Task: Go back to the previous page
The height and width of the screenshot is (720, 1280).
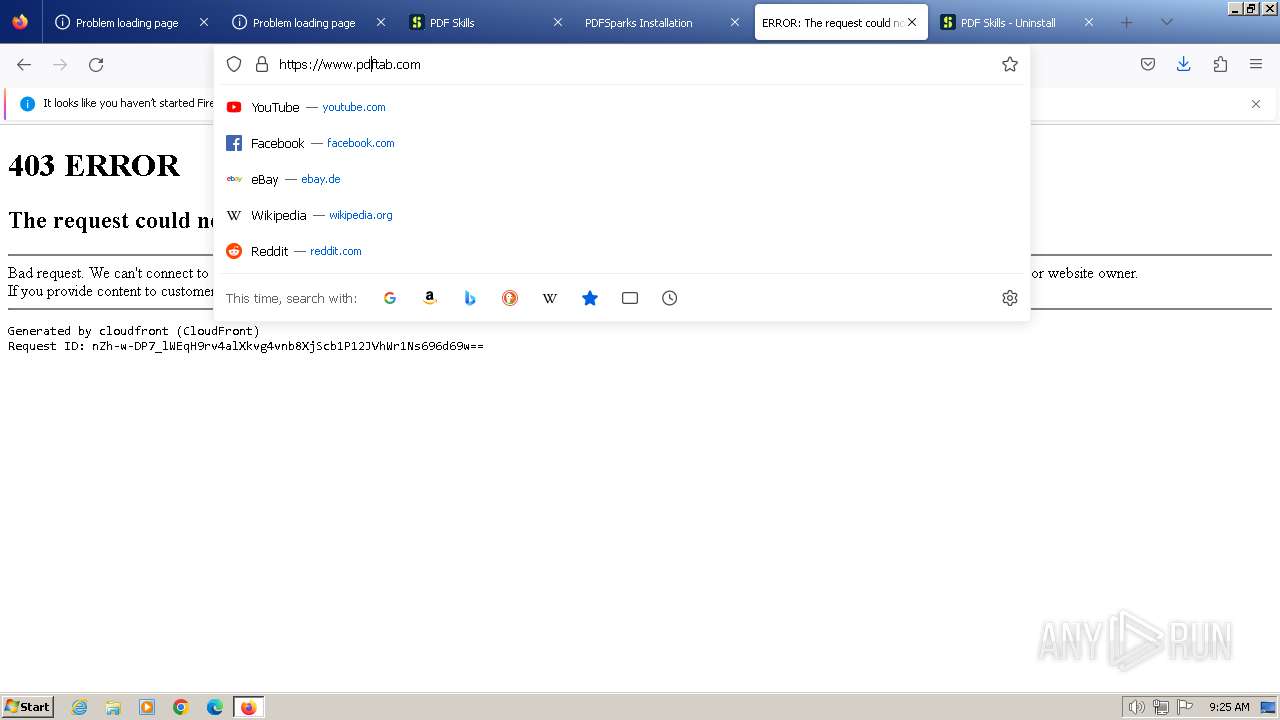Action: pos(24,64)
